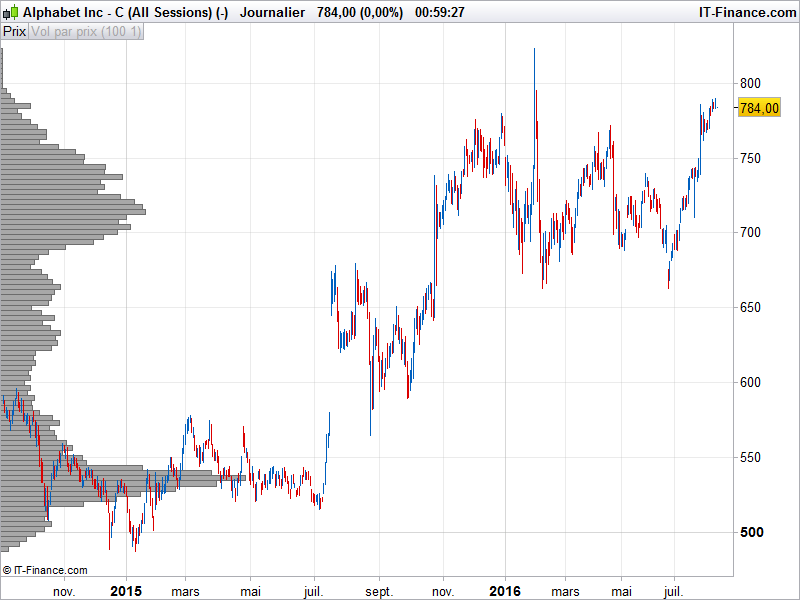Click the 800 price axis label

point(750,83)
